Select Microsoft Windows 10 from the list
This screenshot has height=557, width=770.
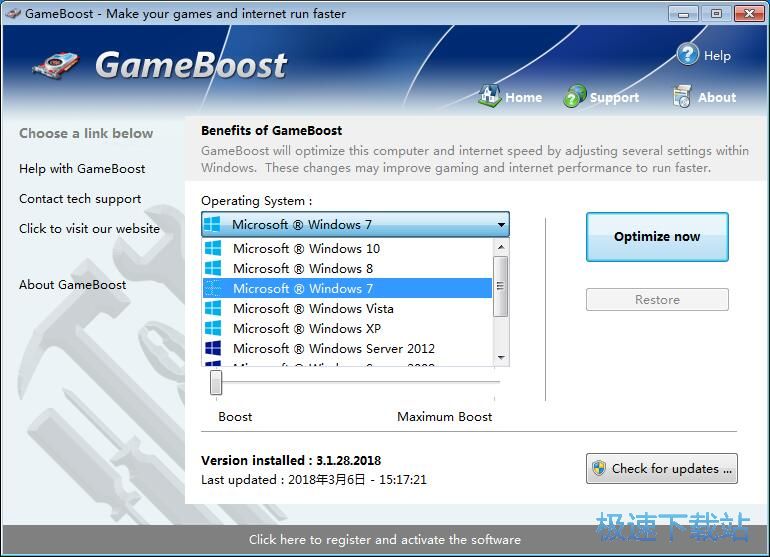coord(347,248)
